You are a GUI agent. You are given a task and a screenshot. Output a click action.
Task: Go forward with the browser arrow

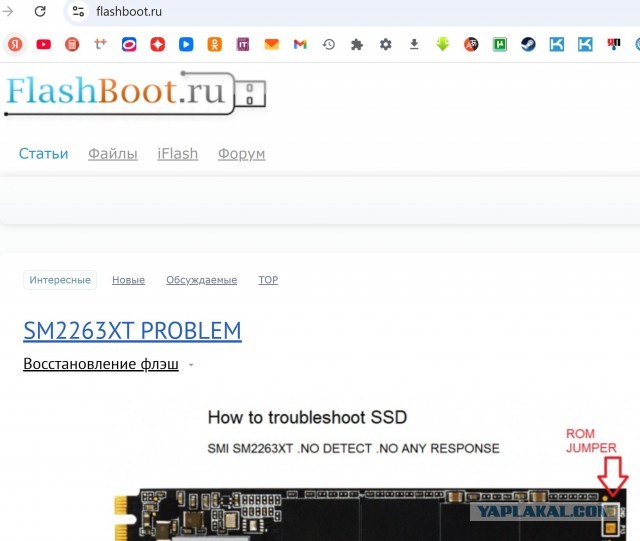8,11
